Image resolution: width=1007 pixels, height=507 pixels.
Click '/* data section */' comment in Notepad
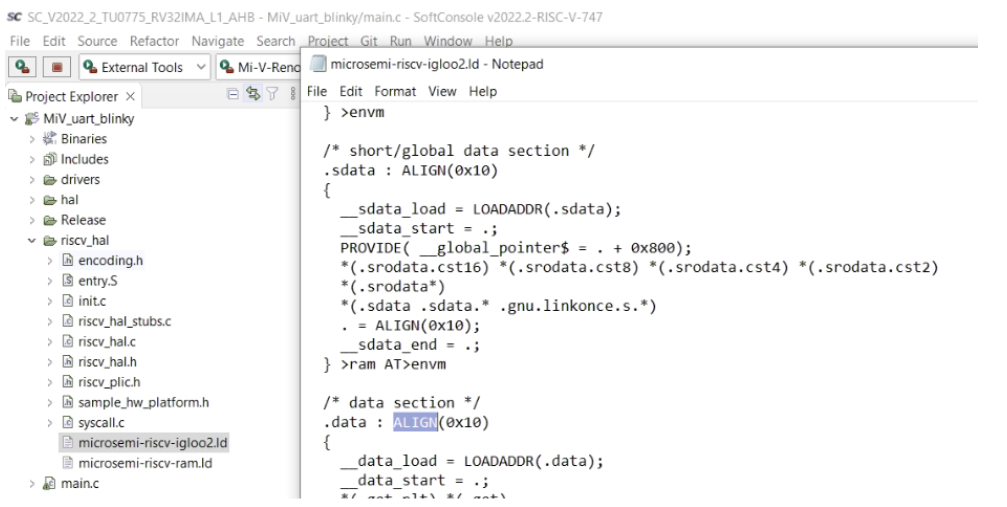click(401, 403)
